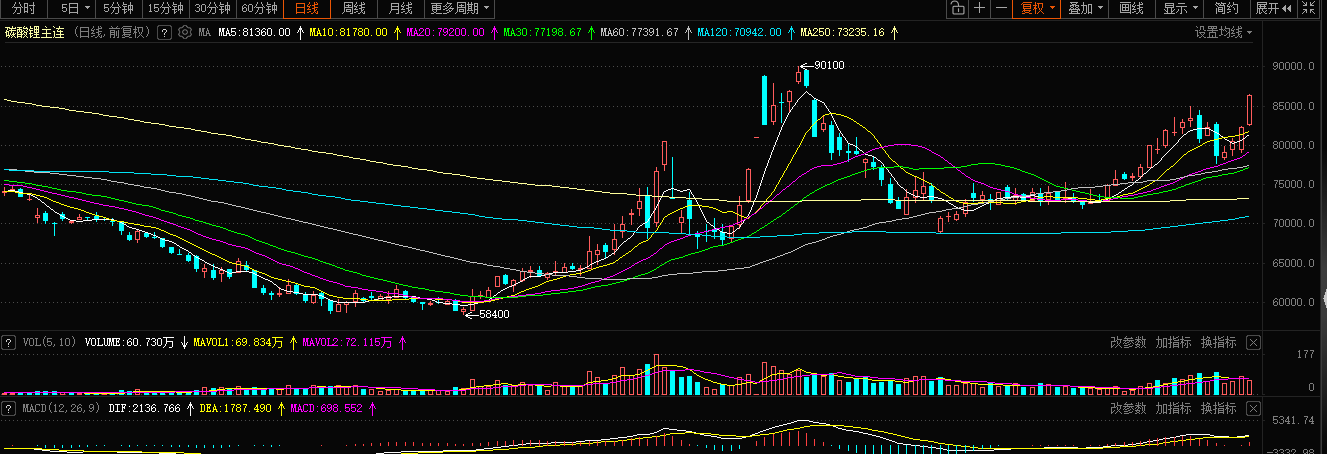Close the MACD indicator panel
Image resolution: width=1327 pixels, height=454 pixels.
point(1254,409)
